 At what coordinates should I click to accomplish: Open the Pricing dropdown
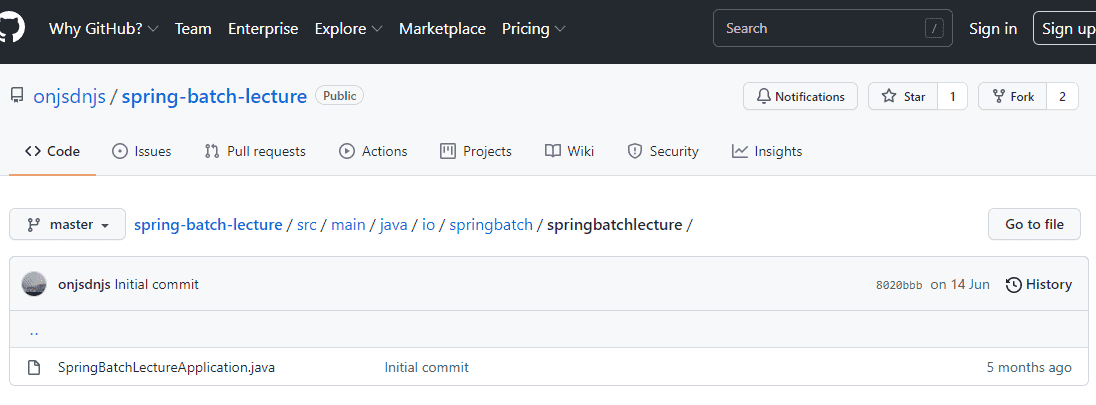533,29
